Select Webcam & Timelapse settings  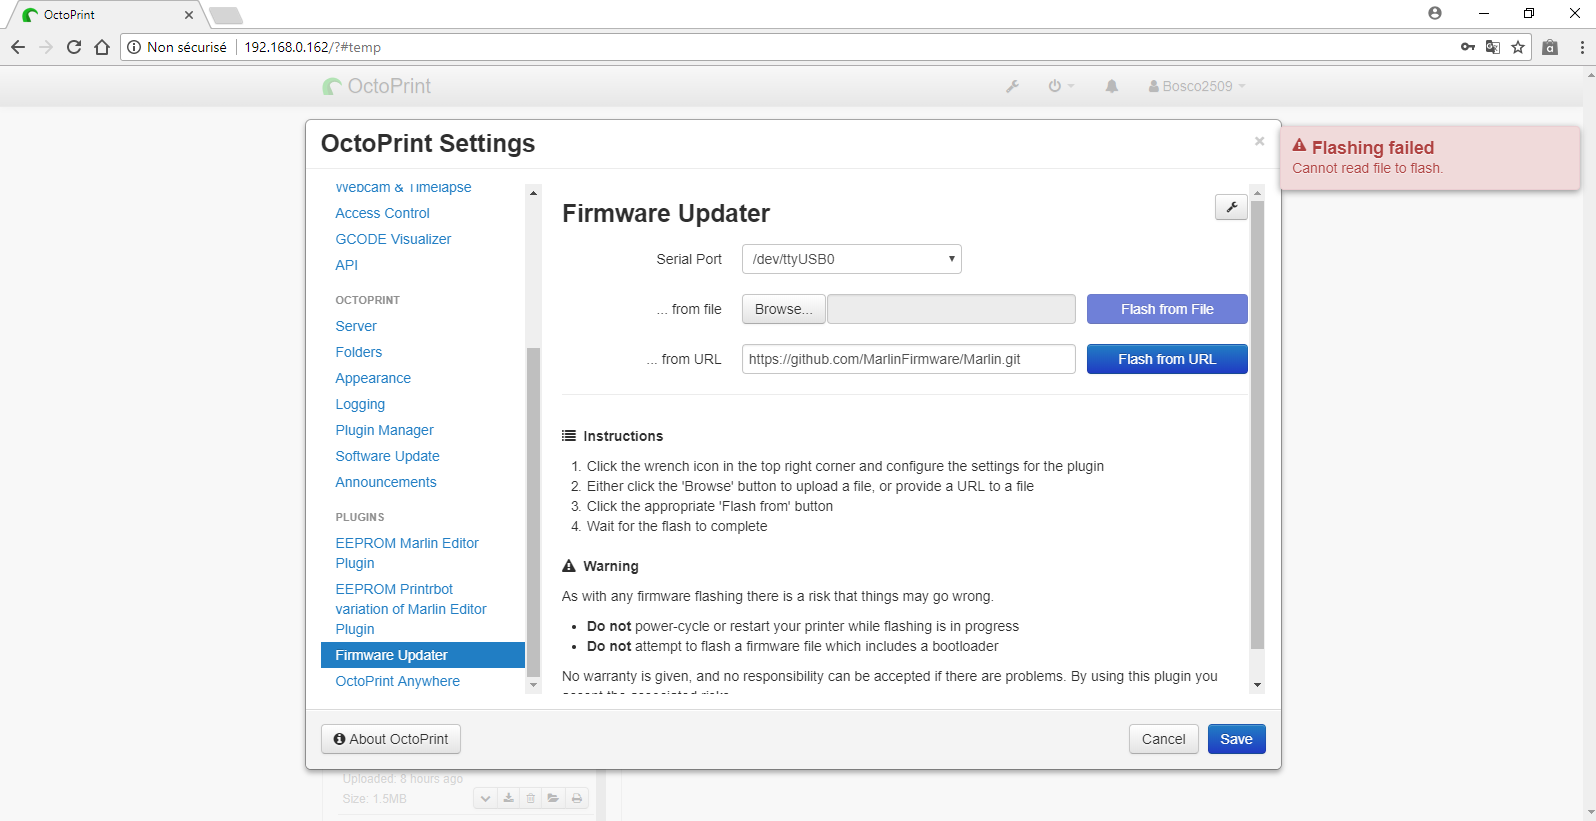[403, 188]
